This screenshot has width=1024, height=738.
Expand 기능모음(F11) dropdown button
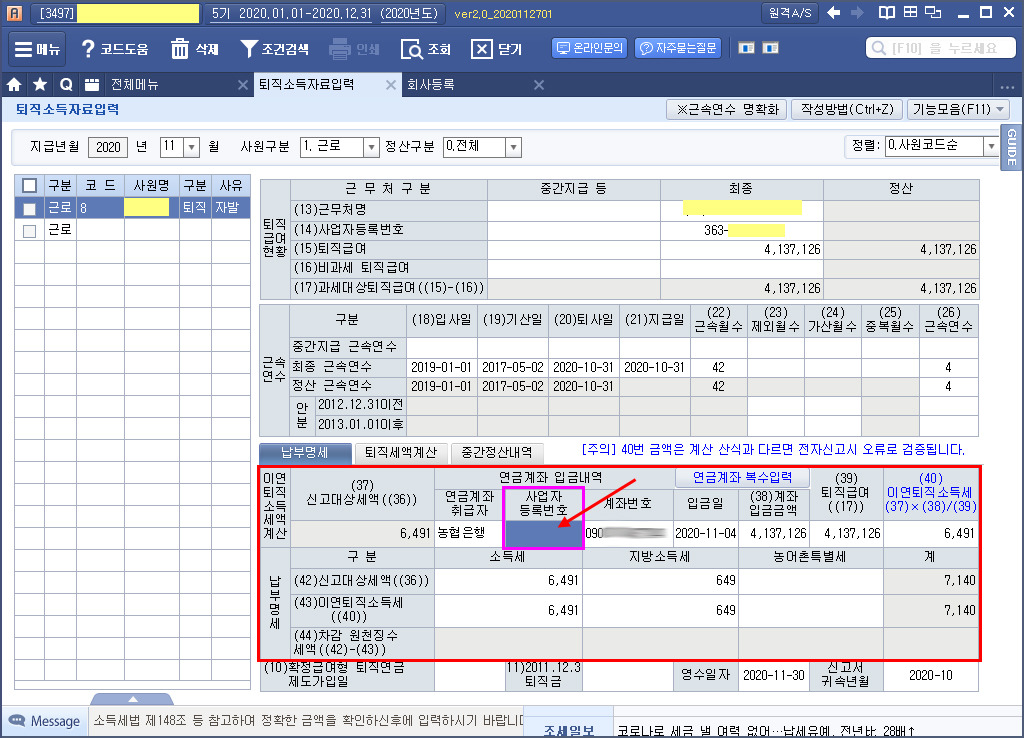point(958,109)
